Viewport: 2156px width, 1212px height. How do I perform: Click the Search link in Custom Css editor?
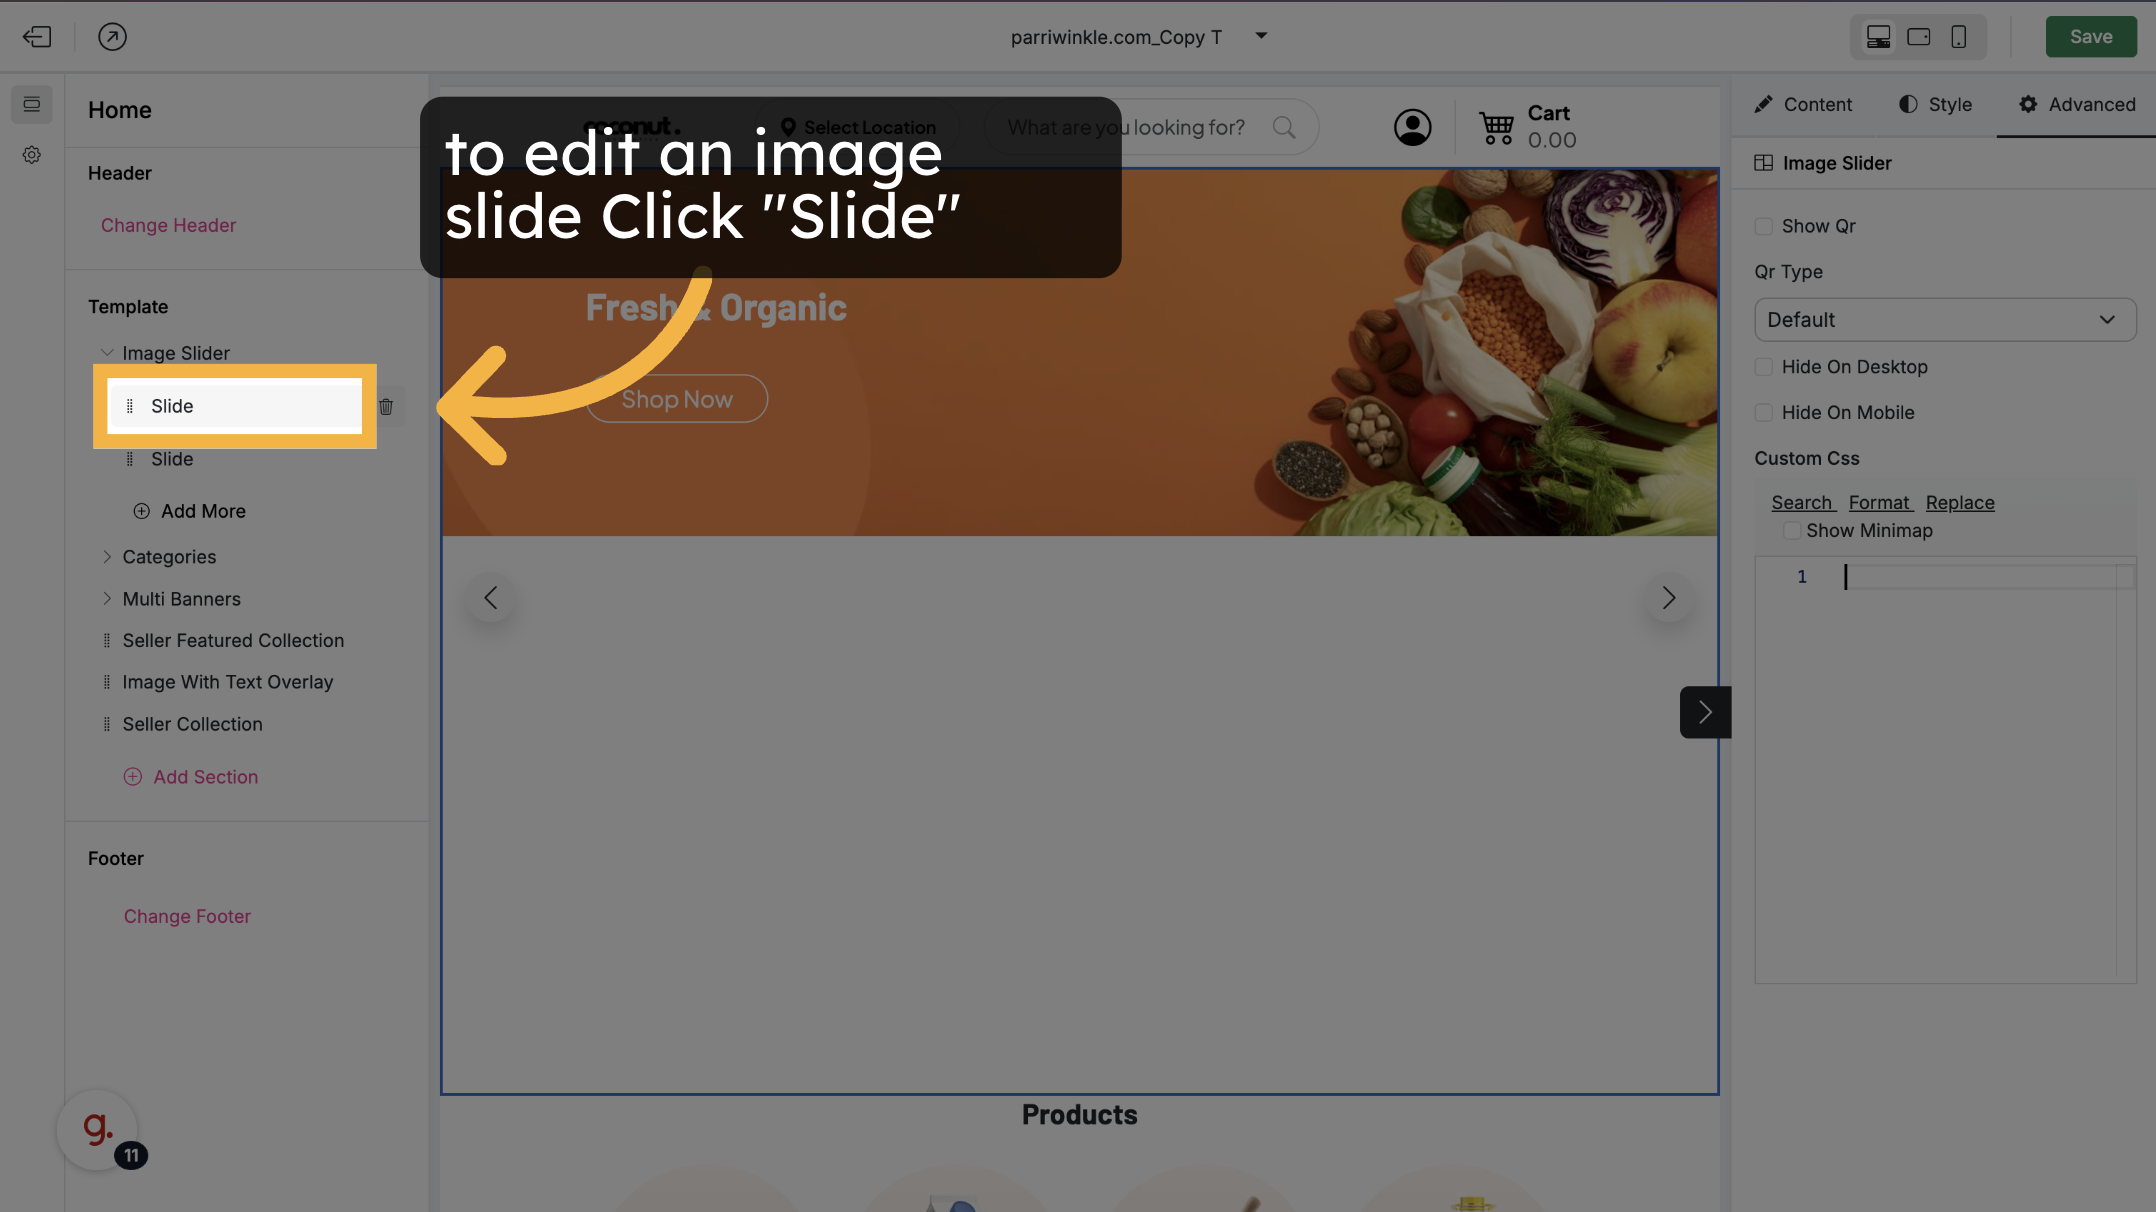point(1803,503)
